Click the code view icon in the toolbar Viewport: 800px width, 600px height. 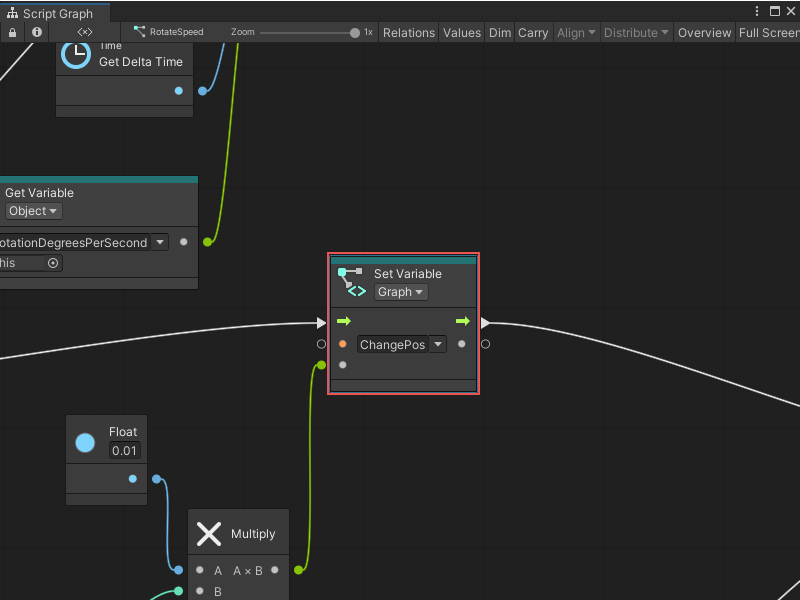pos(83,32)
